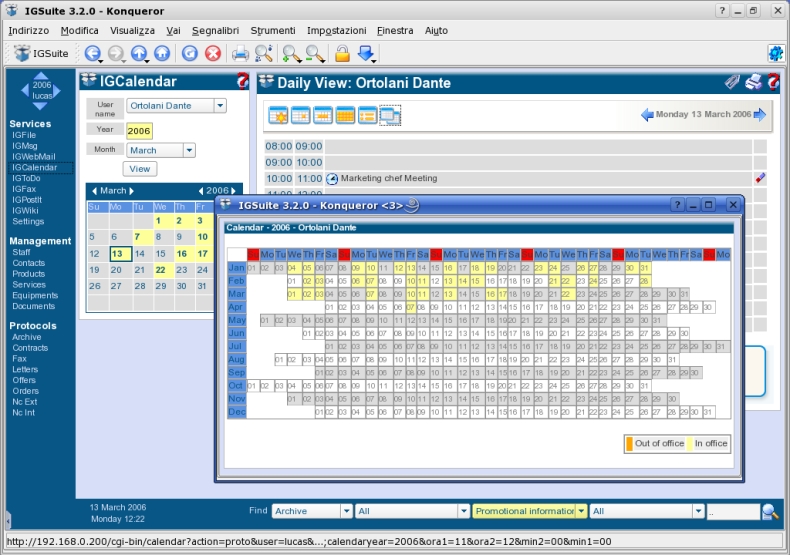The width and height of the screenshot is (790, 555).
Task: Click the yellow padlock security icon
Action: click(x=342, y=53)
